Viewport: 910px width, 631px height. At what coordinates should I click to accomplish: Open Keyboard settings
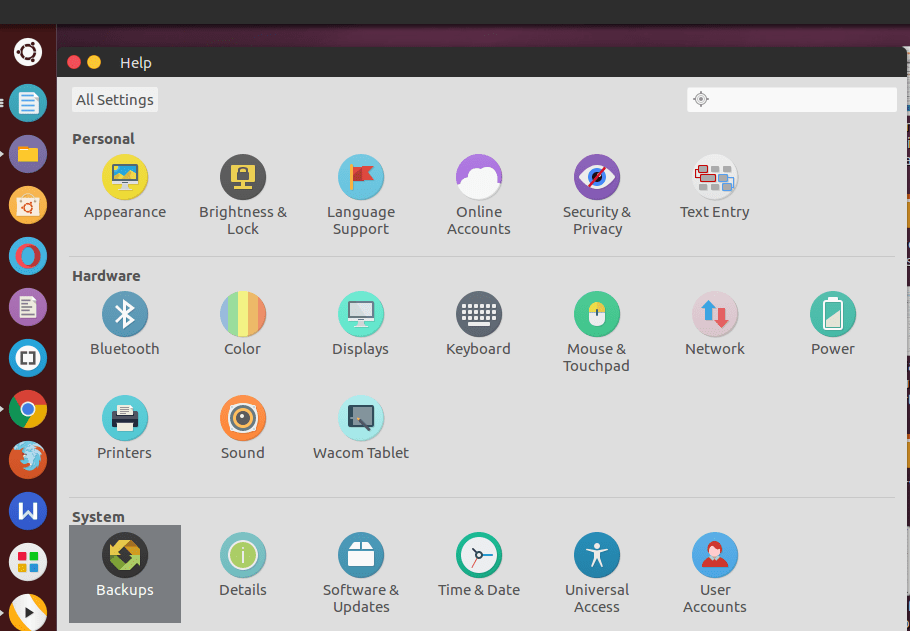coord(479,324)
